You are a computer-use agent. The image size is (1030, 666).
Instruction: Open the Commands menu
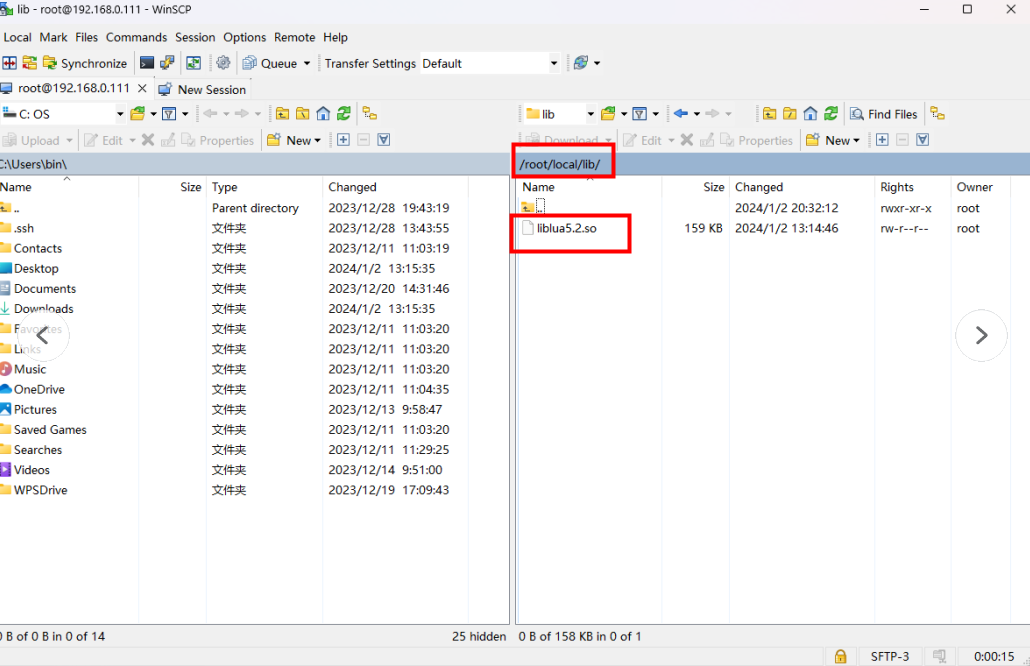[x=136, y=37]
